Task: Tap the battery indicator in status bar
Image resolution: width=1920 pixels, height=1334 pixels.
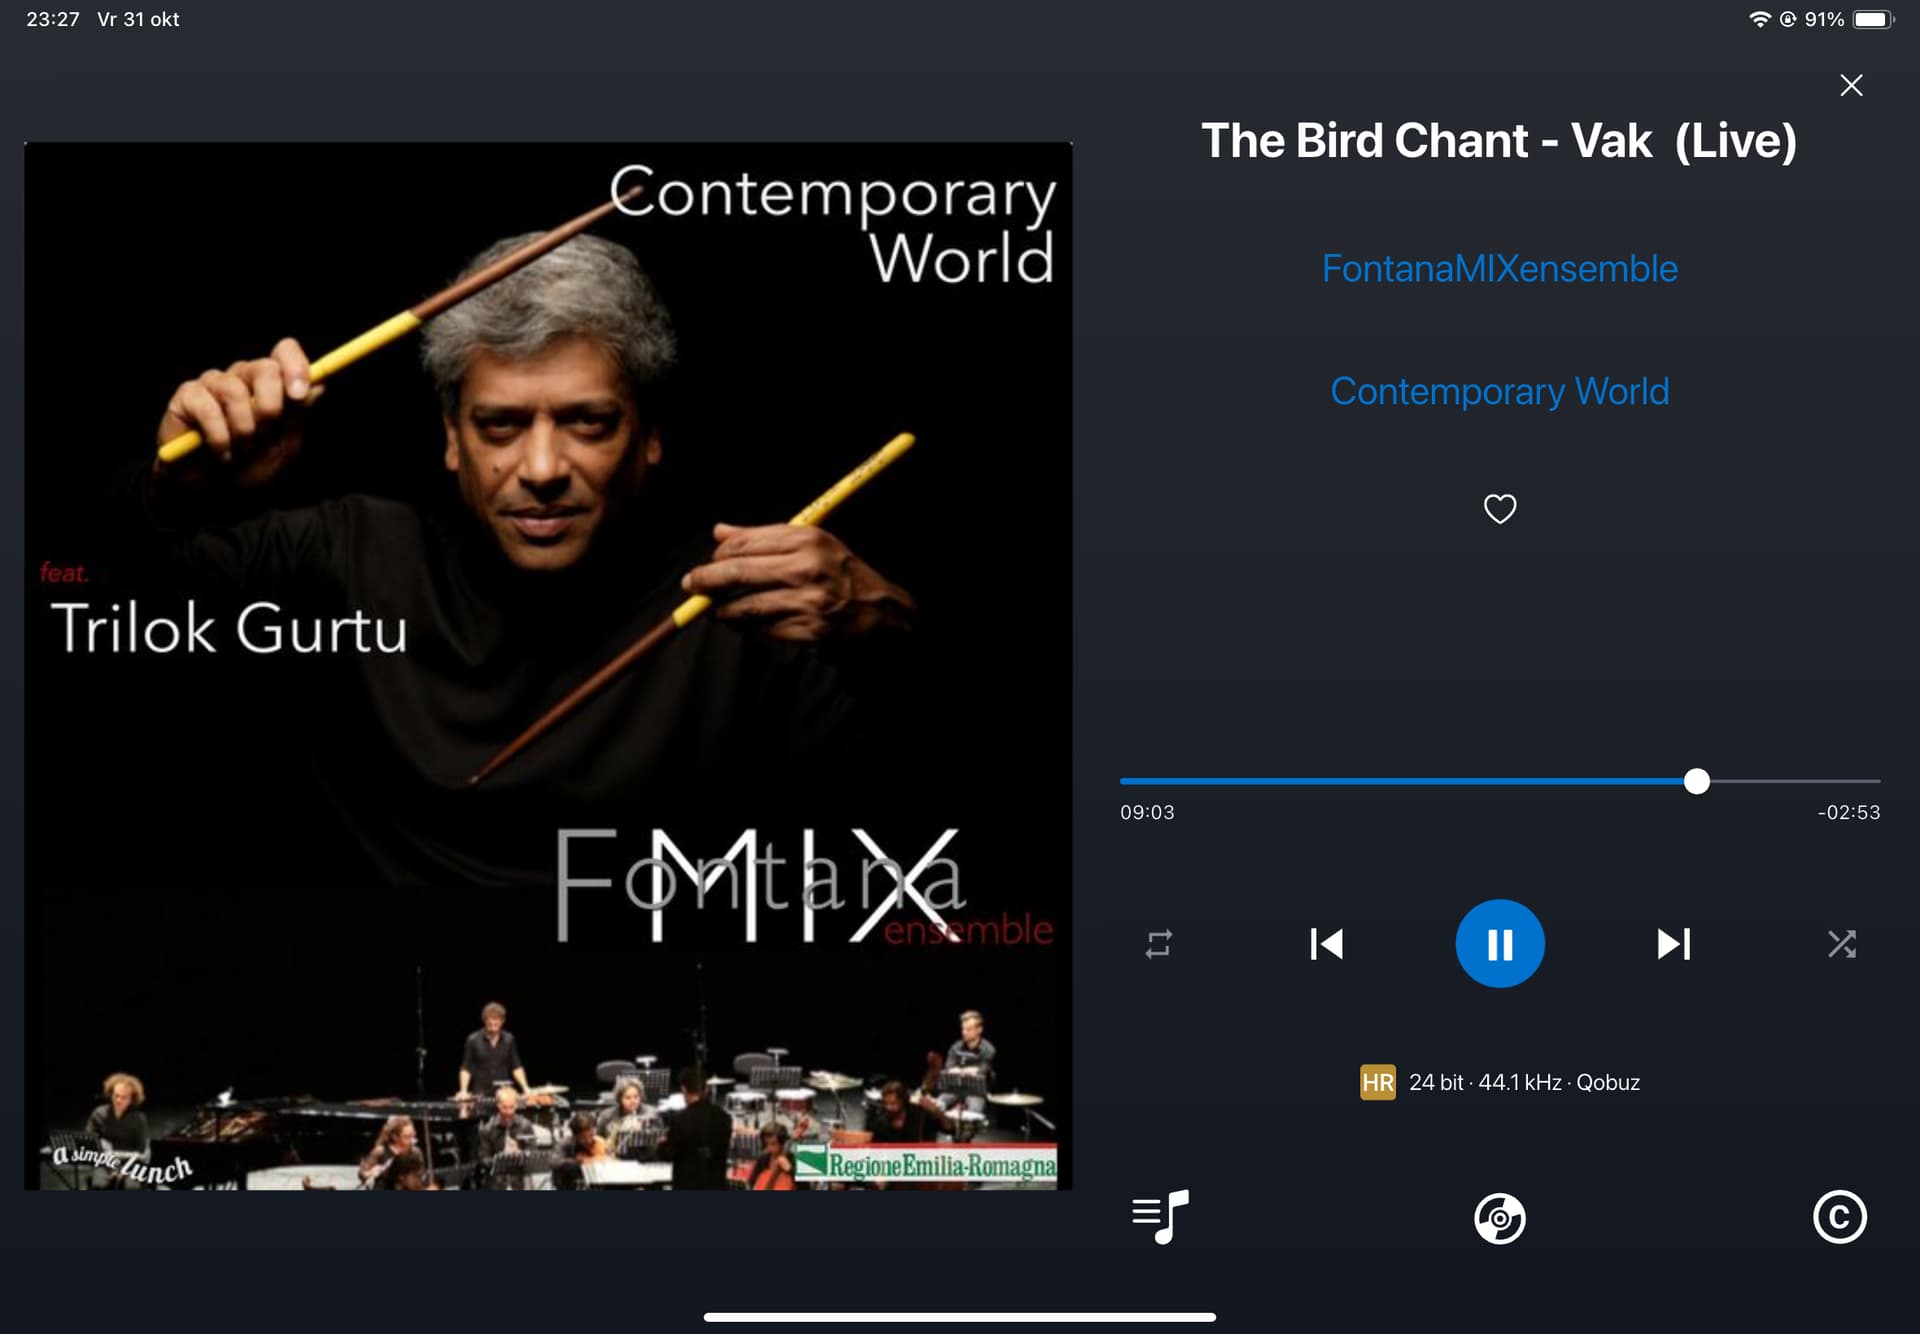Action: pos(1873,19)
